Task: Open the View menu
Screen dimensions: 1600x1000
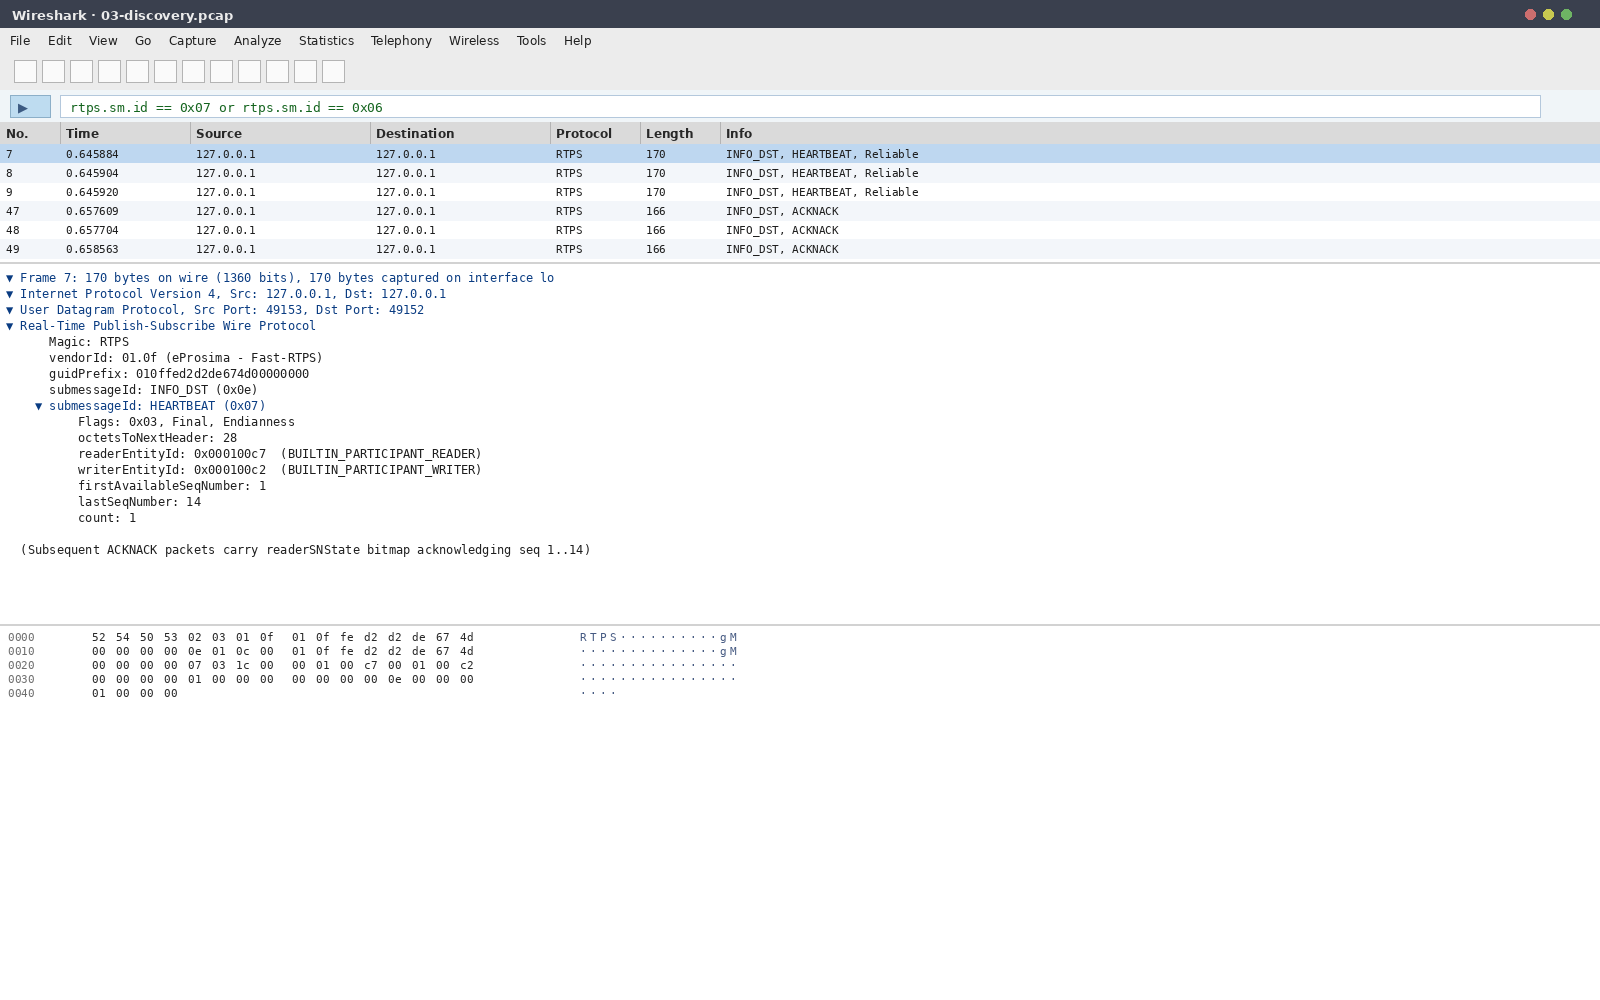Action: (x=103, y=41)
